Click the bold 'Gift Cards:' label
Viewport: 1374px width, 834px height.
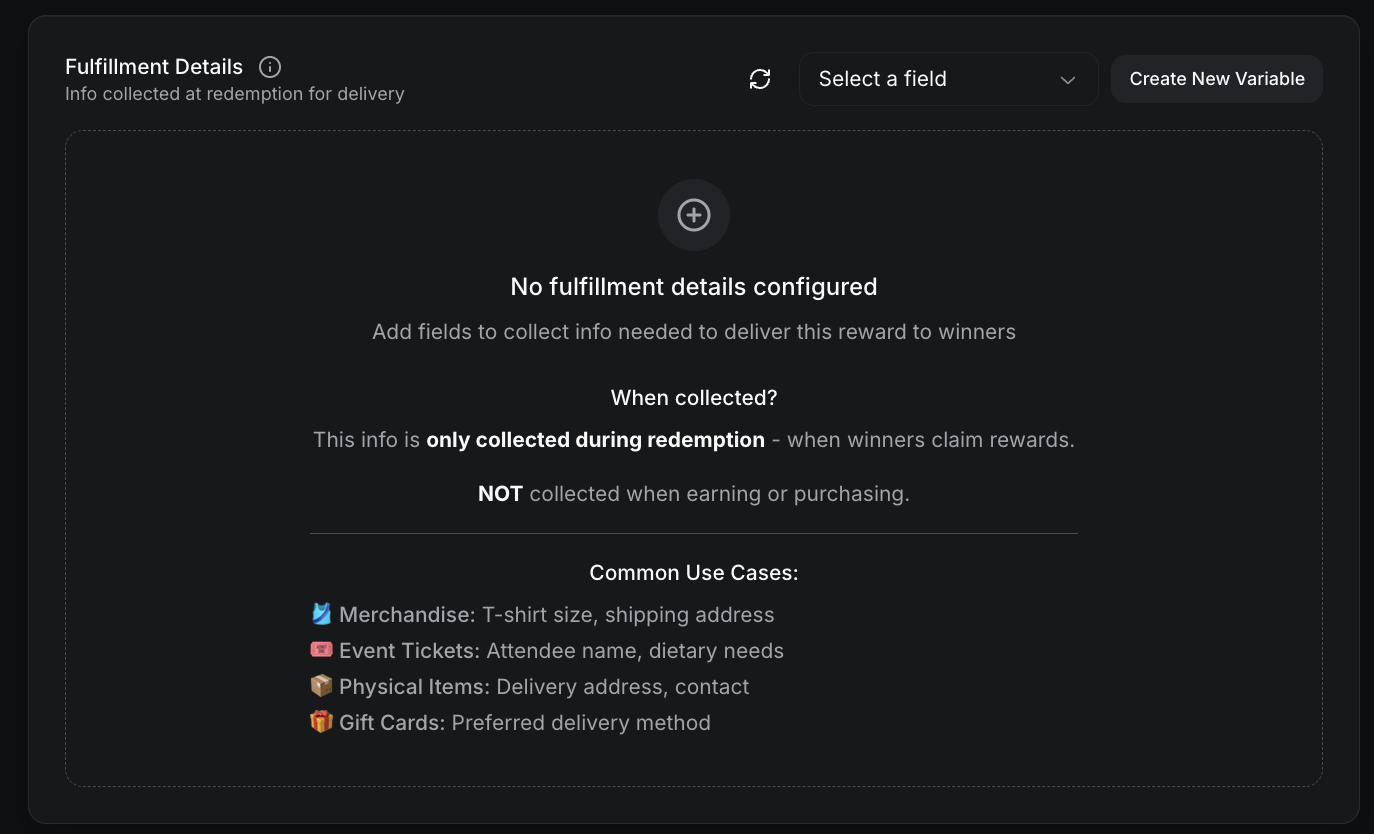click(392, 723)
